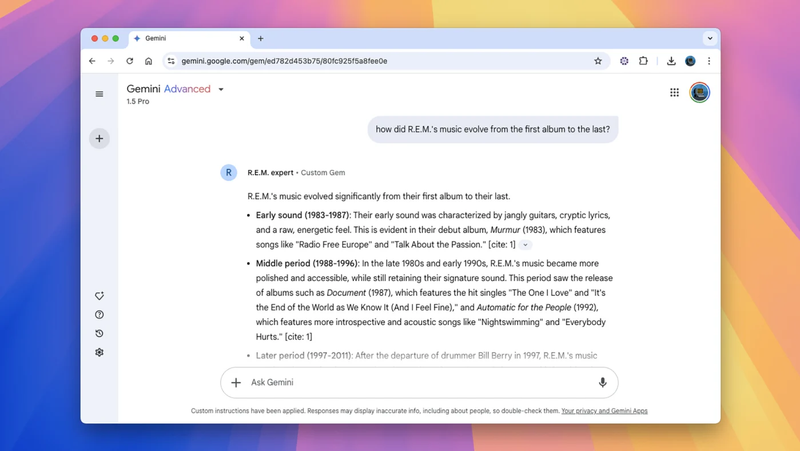This screenshot has width=800, height=451.
Task: Open Settings gear in left sidebar
Action: tap(99, 352)
